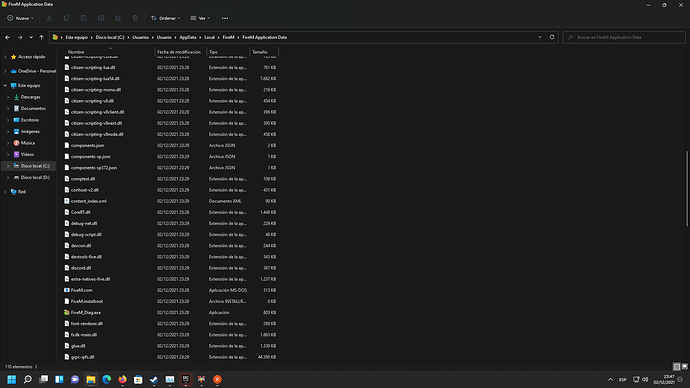Viewport: 690px width, 388px height.
Task: Open the Ver view menu
Action: (x=200, y=18)
